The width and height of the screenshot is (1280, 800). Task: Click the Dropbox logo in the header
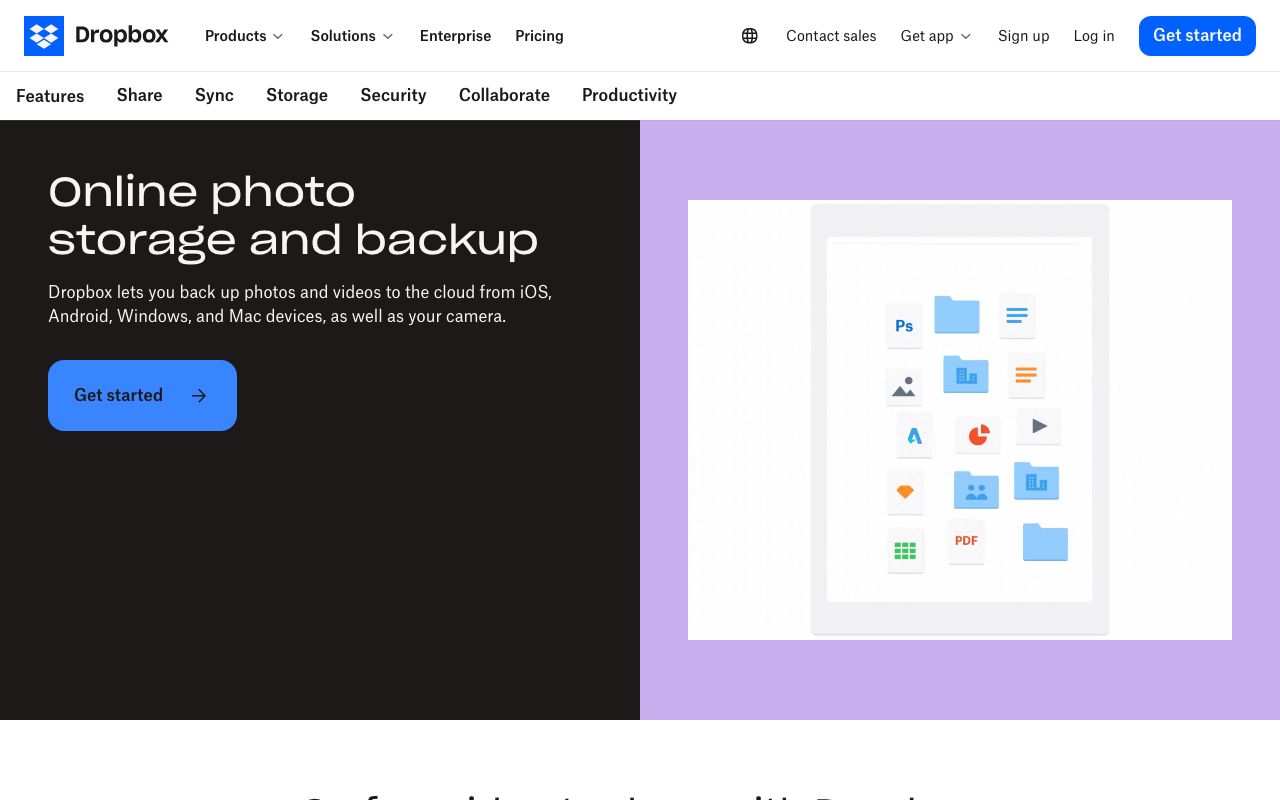click(96, 36)
